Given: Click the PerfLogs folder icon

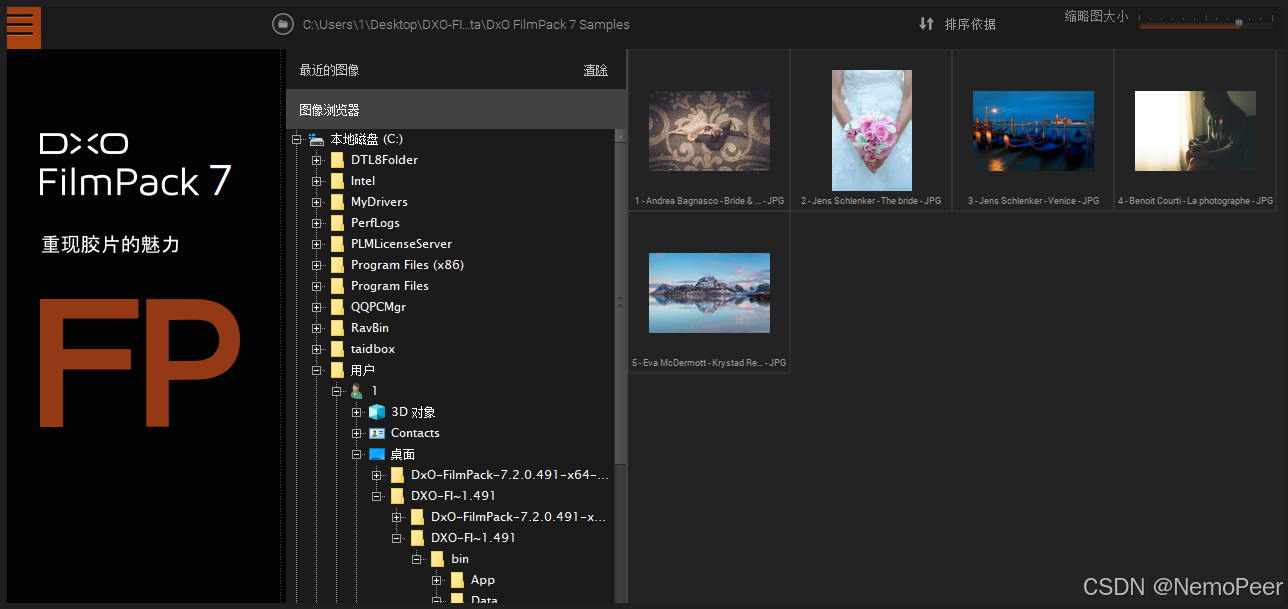Looking at the screenshot, I should (337, 223).
